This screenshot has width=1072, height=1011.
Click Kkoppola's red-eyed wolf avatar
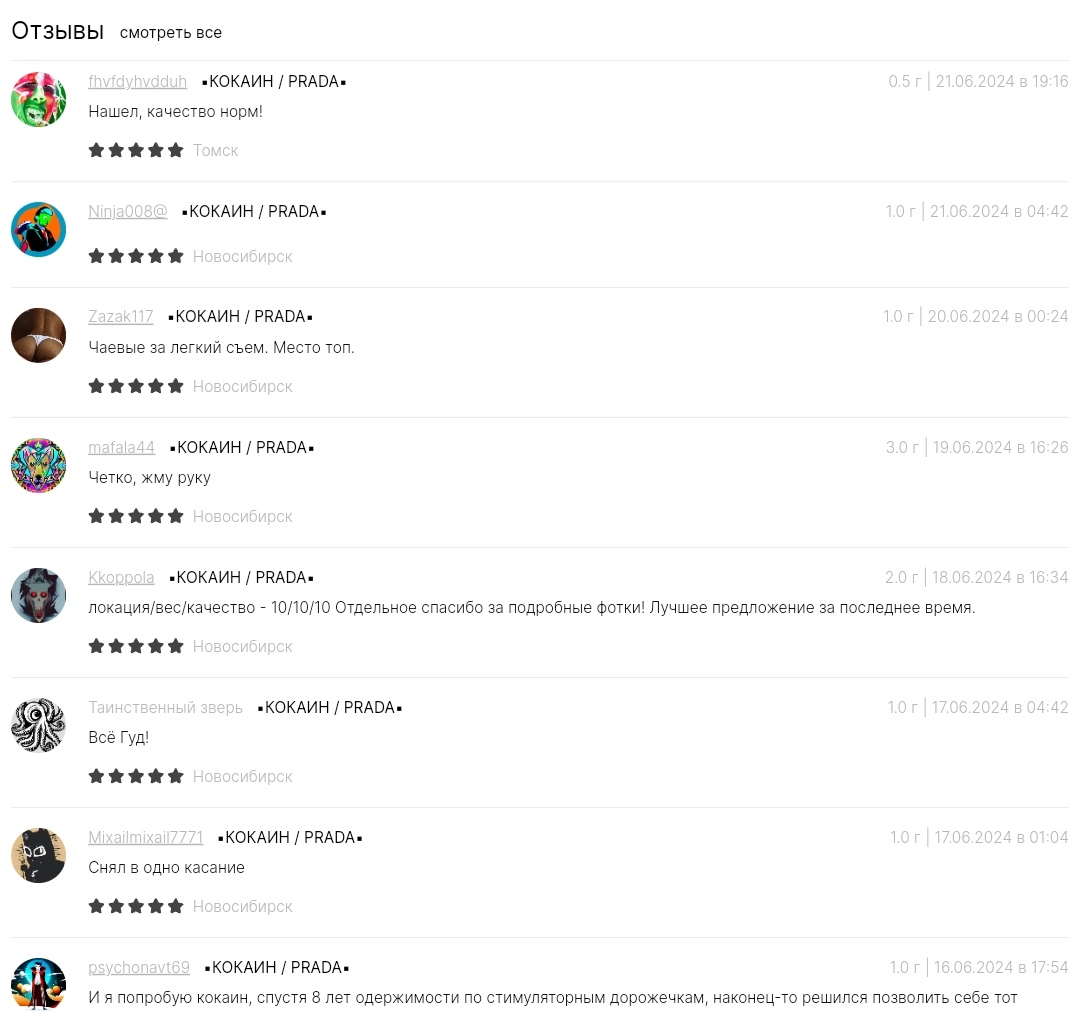click(x=38, y=595)
